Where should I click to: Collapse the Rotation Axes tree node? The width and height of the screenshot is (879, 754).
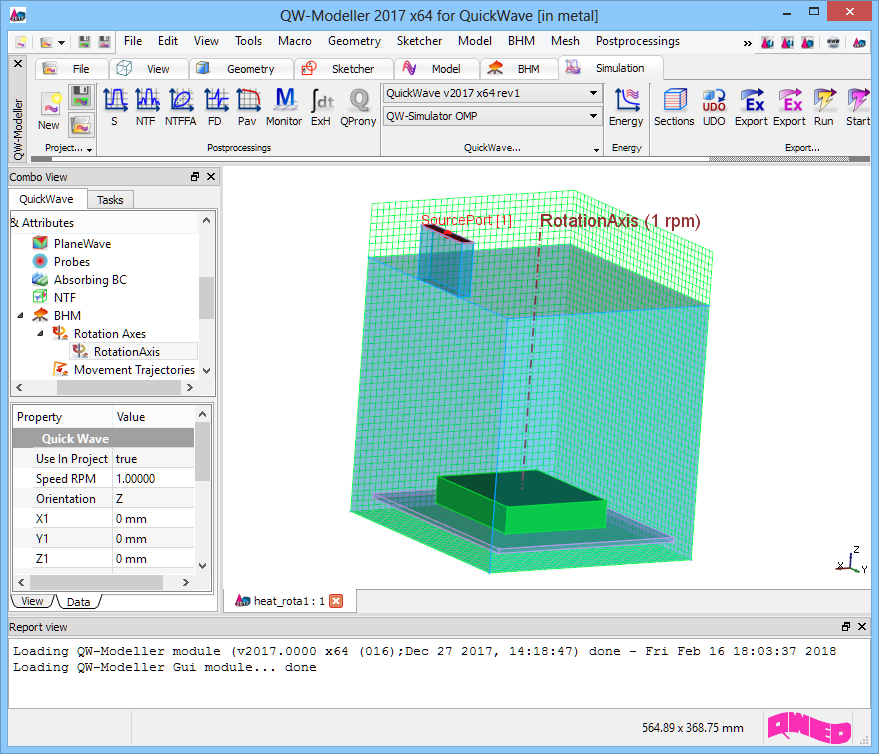pyautogui.click(x=41, y=334)
